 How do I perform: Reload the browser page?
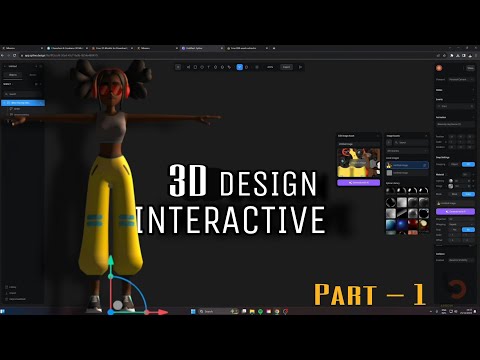coord(15,55)
